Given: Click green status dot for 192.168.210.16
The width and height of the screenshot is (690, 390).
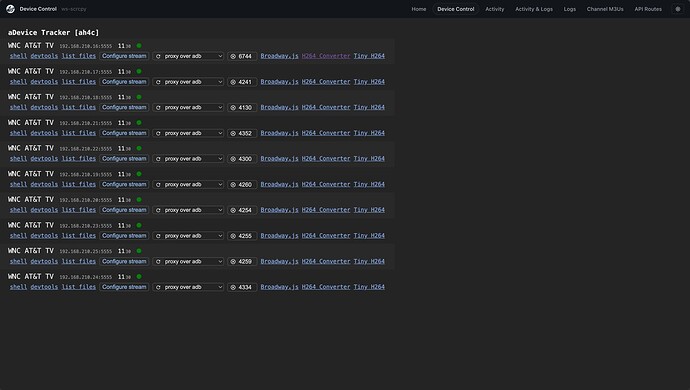Looking at the screenshot, I should [139, 45].
